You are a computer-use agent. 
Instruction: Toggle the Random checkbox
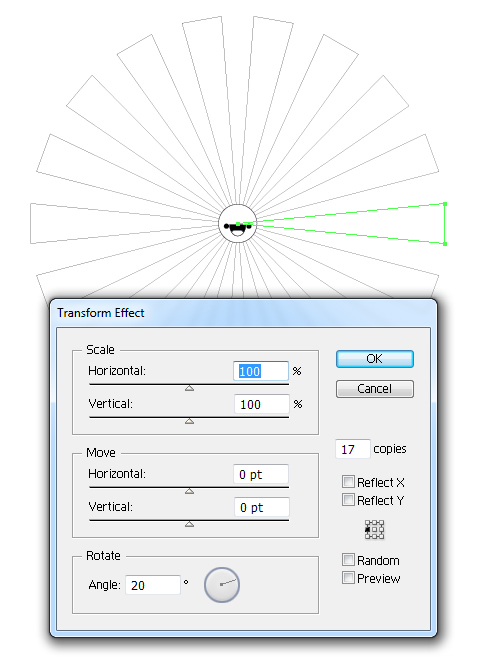[348, 559]
